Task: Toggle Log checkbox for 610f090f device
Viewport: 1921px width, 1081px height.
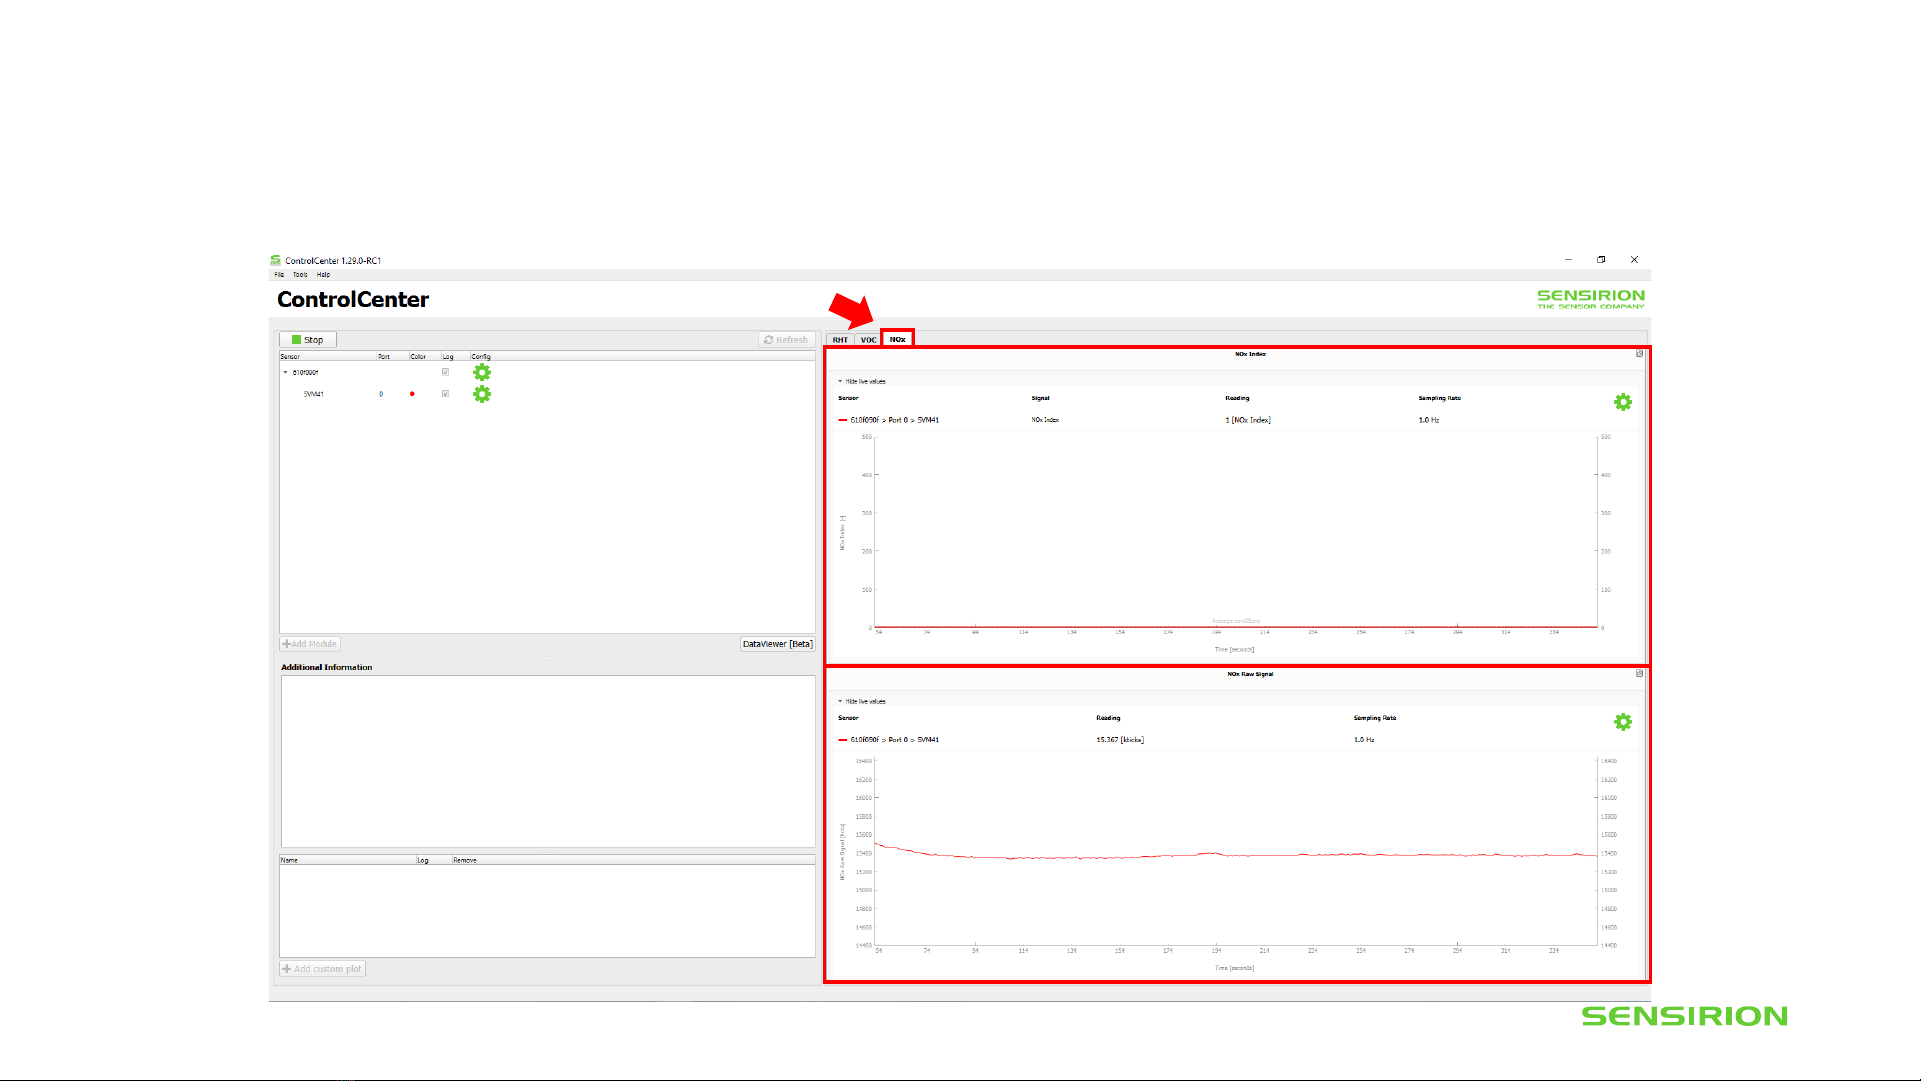Action: (445, 372)
